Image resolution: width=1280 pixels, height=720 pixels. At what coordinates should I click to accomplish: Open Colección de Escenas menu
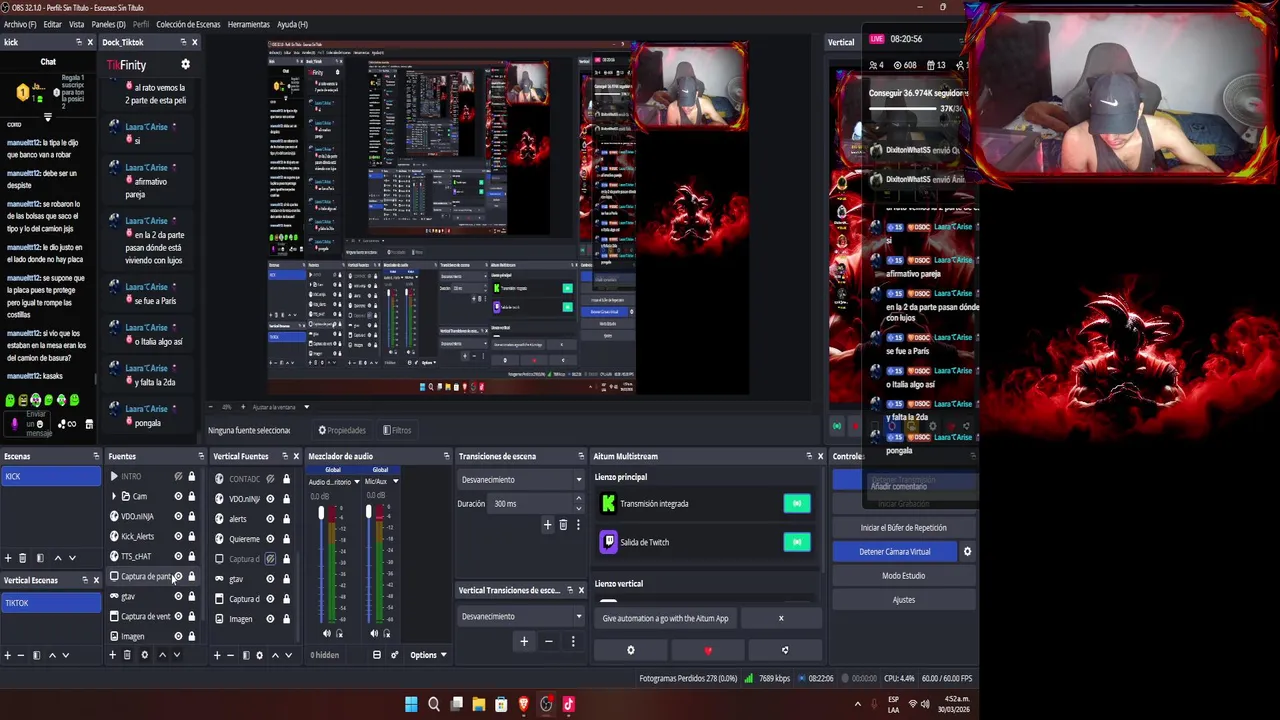[x=188, y=24]
